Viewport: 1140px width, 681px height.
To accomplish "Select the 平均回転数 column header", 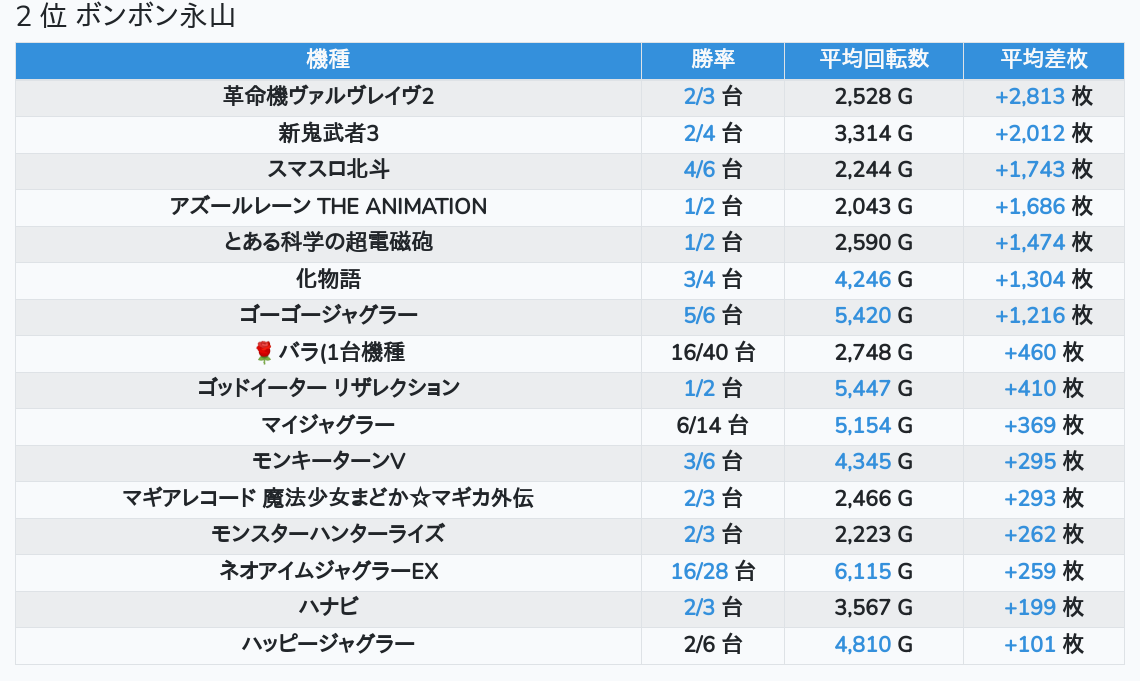I will click(x=873, y=60).
